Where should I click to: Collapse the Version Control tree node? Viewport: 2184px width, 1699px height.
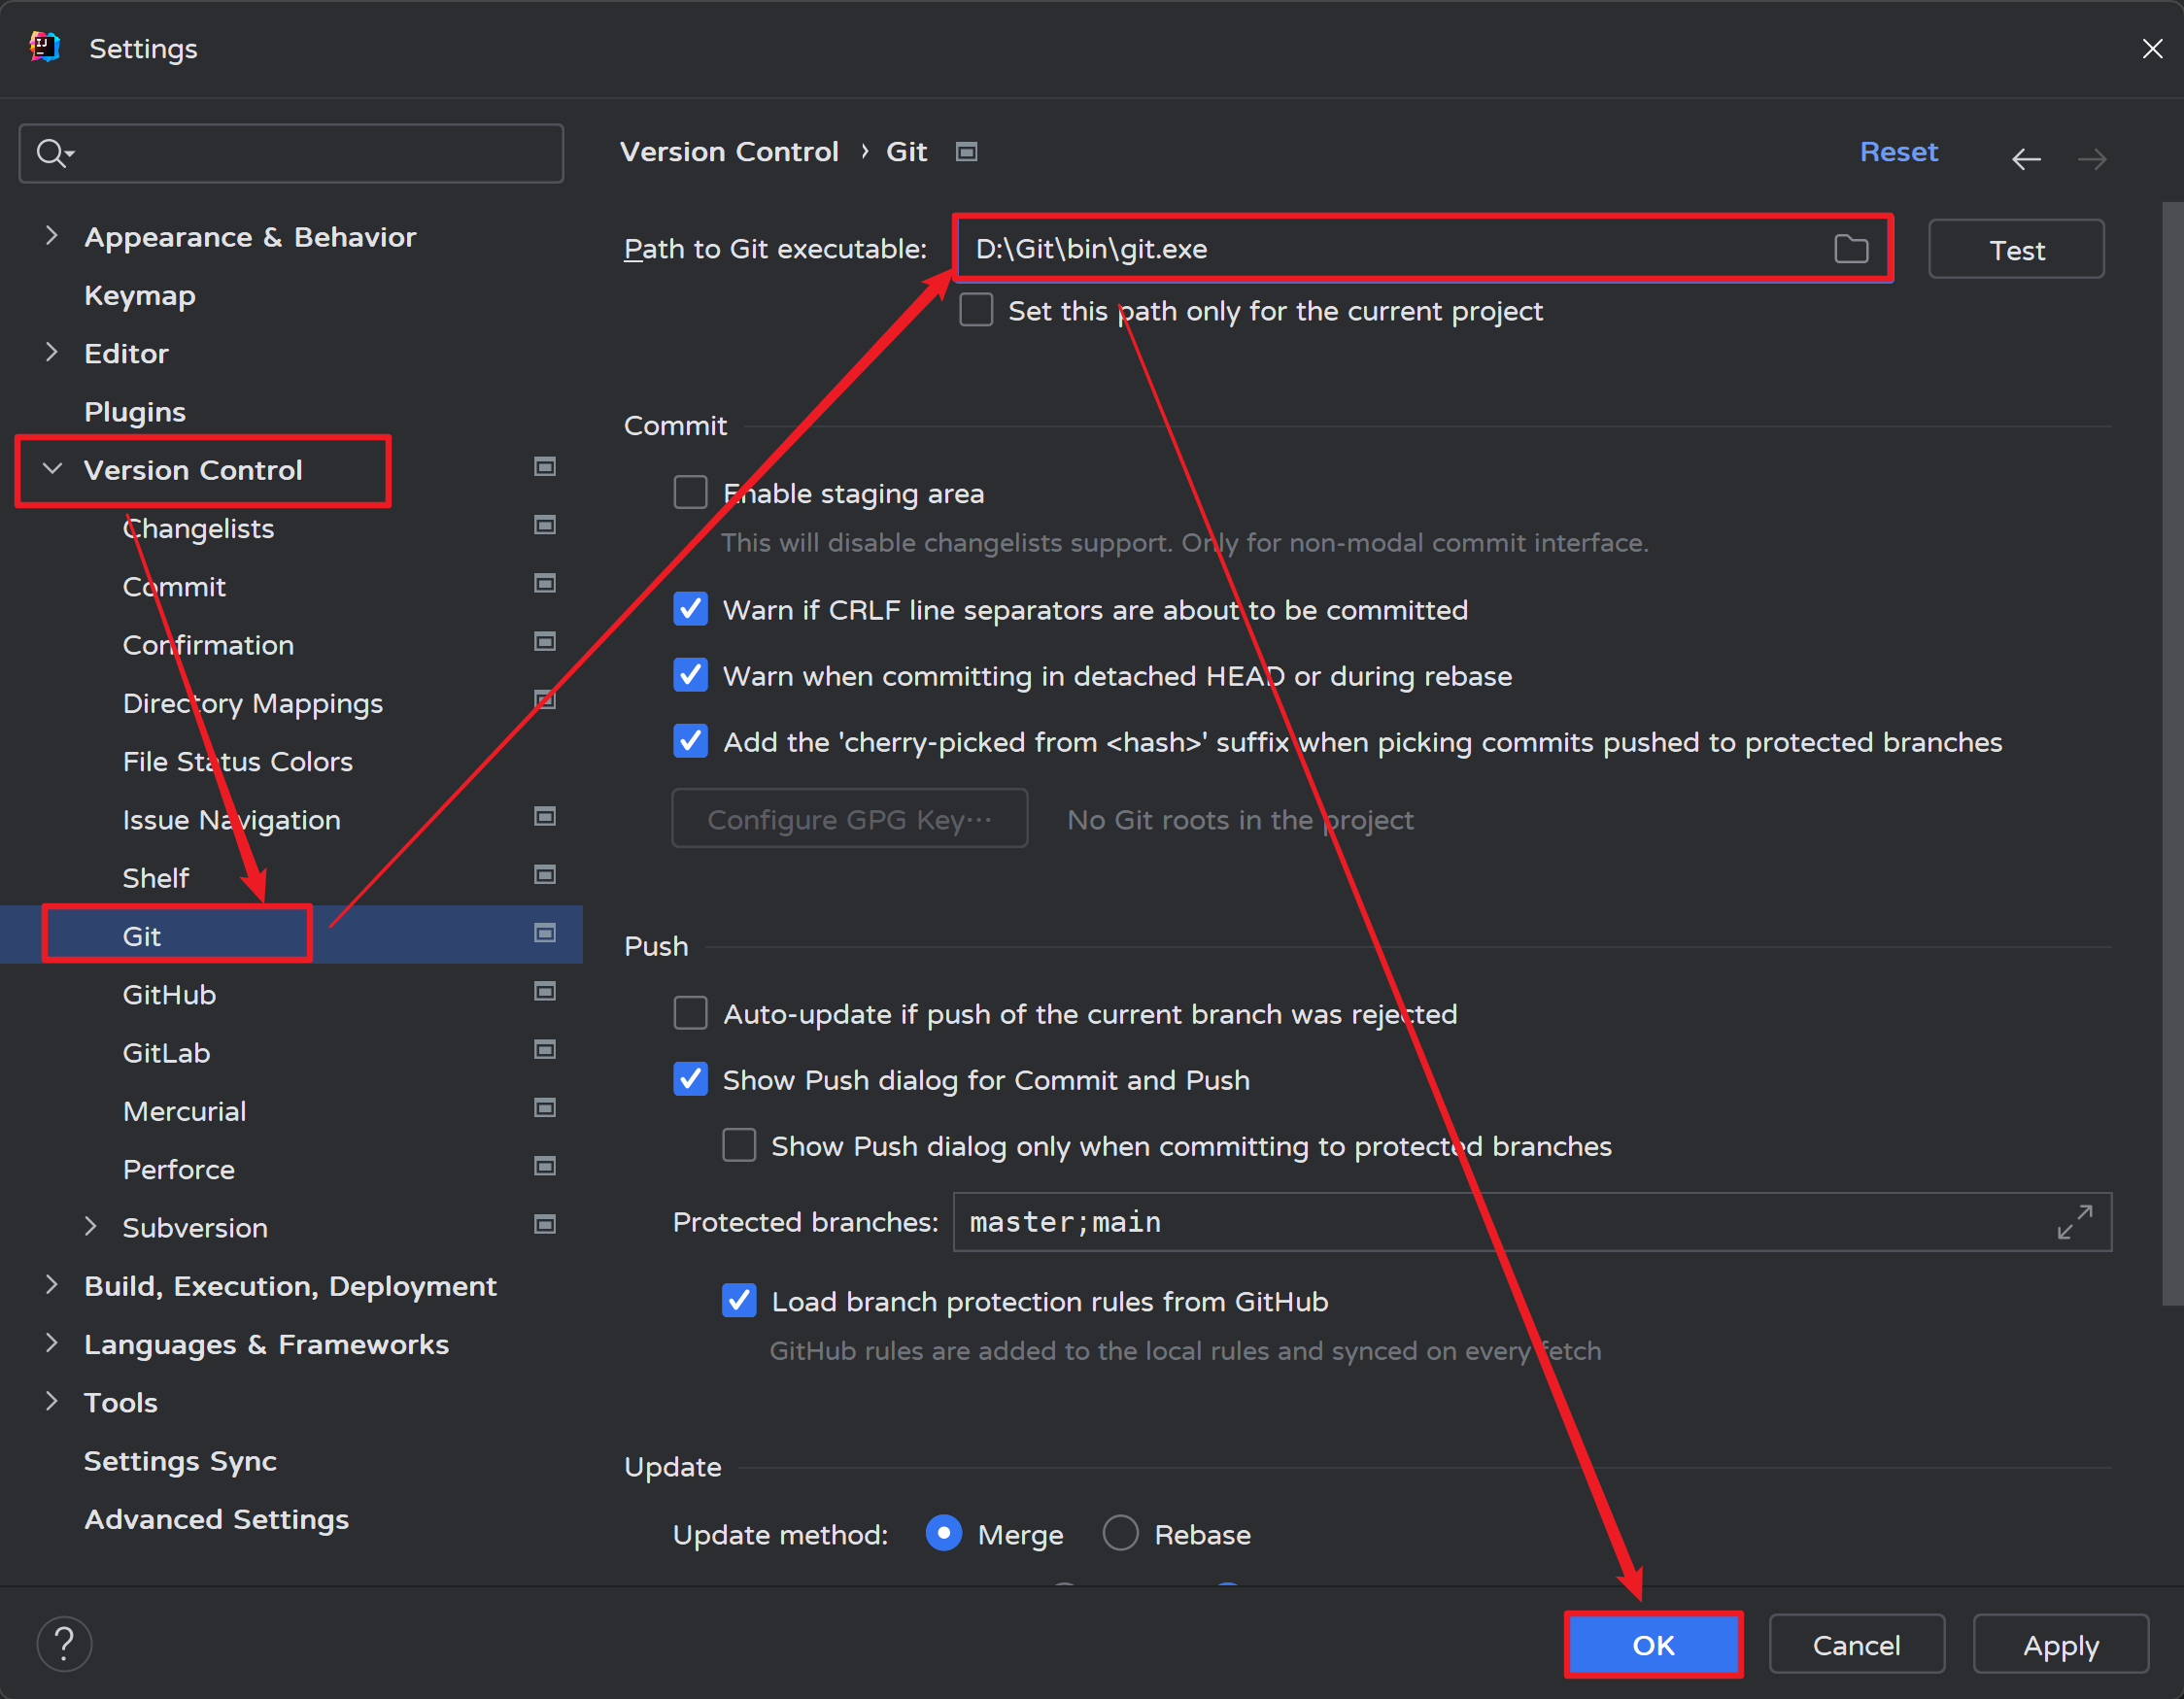(52, 469)
